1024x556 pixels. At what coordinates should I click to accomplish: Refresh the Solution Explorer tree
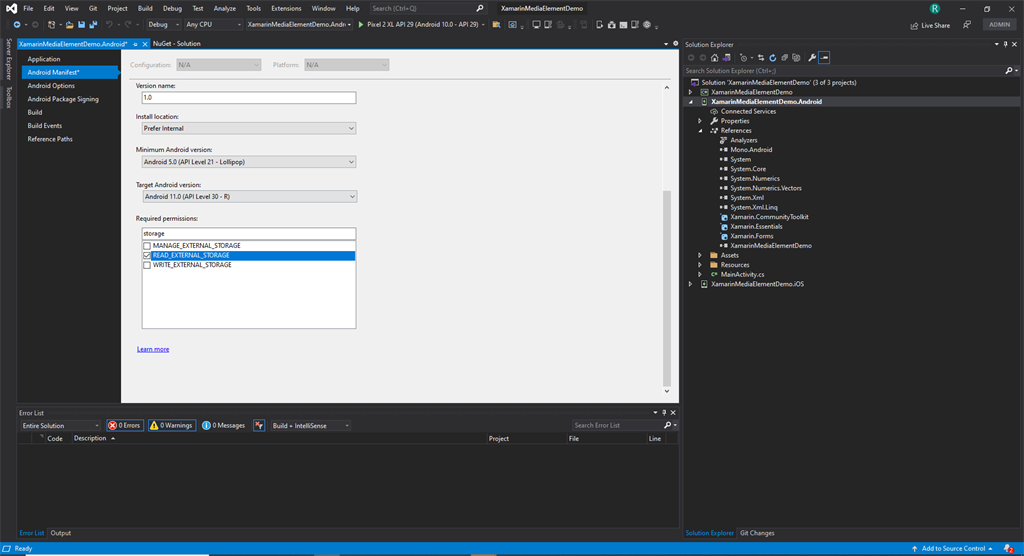coord(773,57)
